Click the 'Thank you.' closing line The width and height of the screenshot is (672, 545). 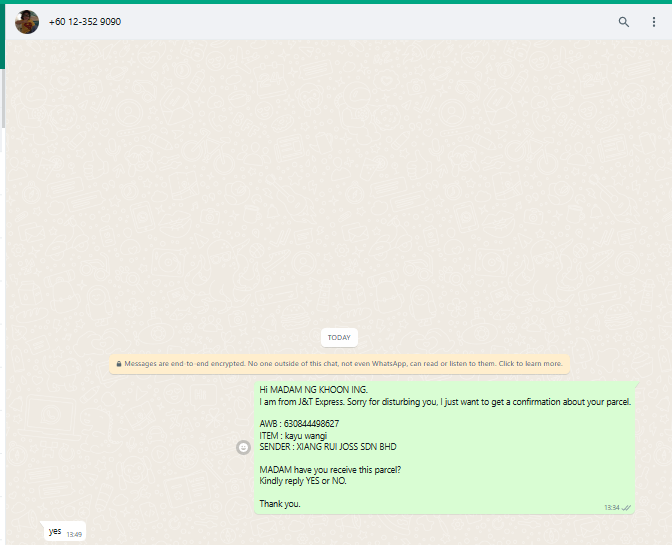click(x=280, y=504)
